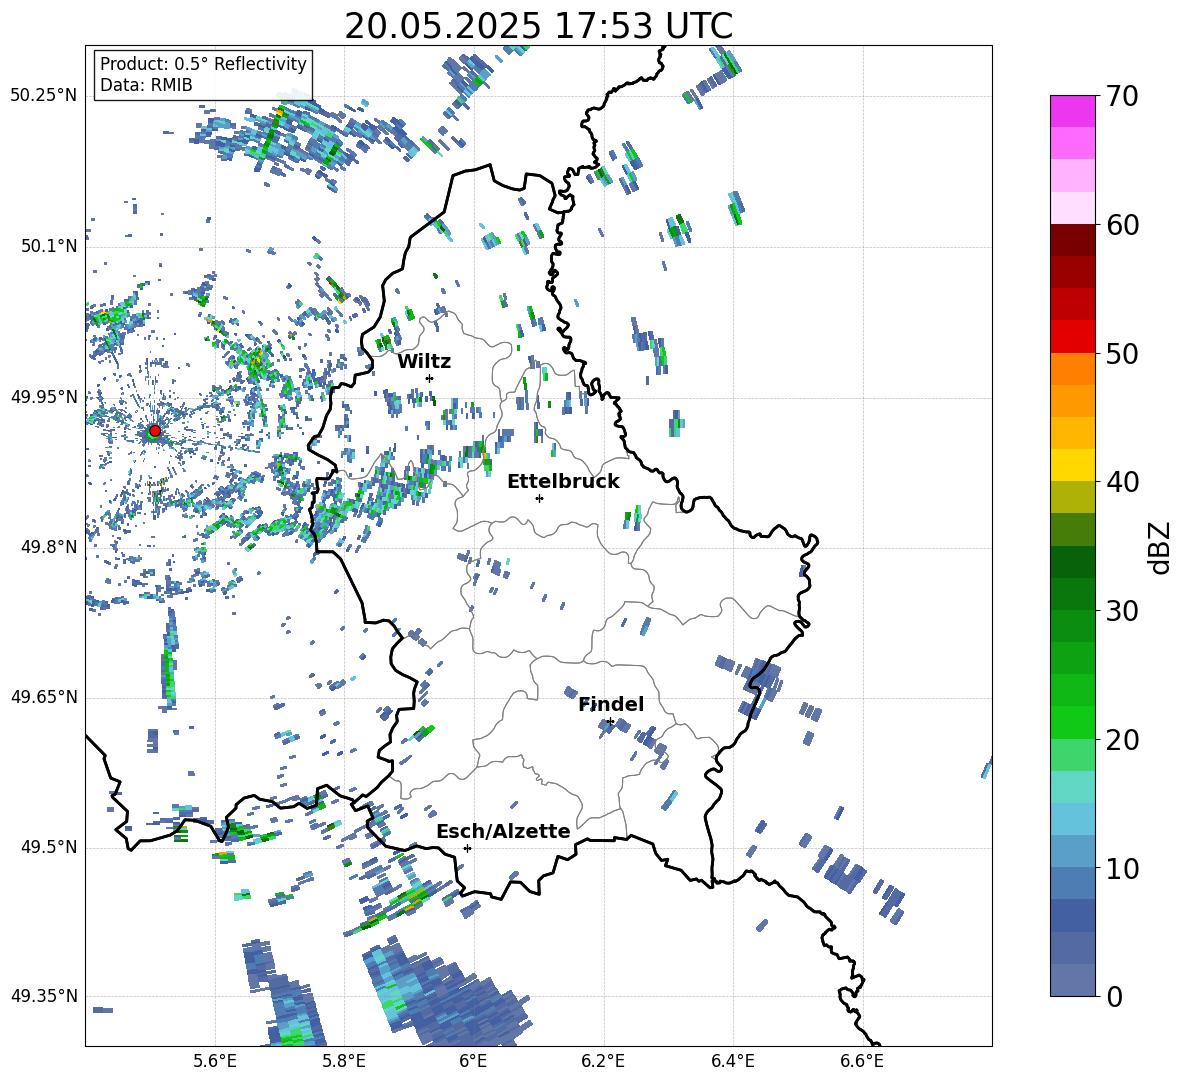Click the dBZ colorbar label
Screen dimensions: 1184x1081
tap(1161, 547)
